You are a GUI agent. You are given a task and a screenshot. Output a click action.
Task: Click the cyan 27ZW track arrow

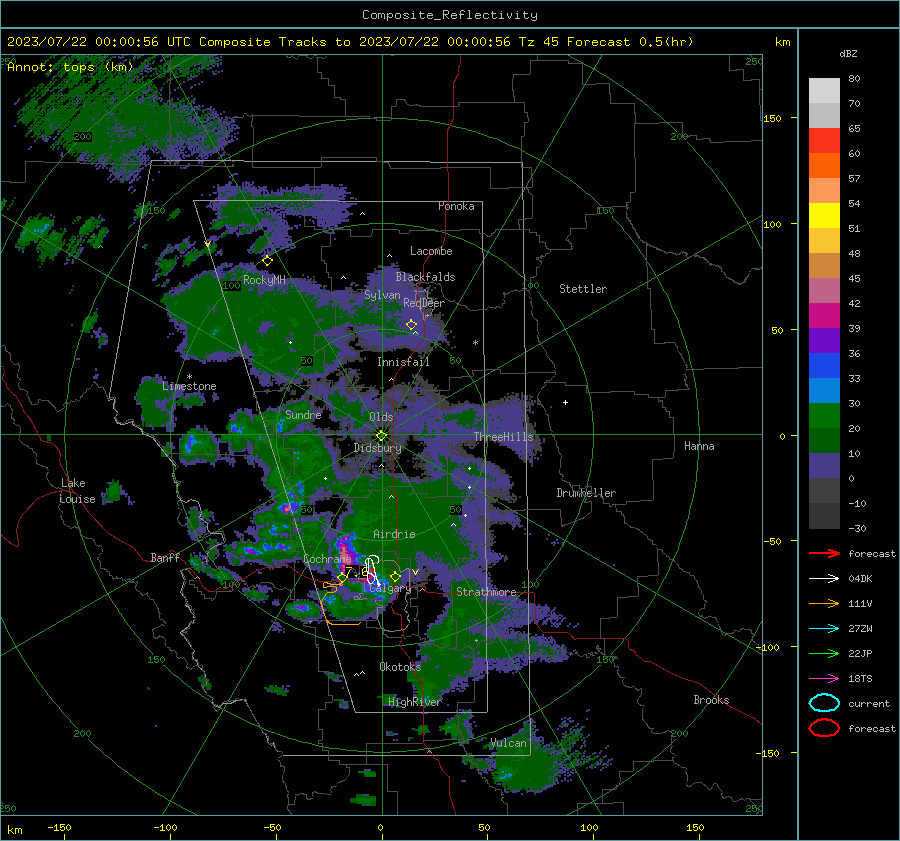pos(824,629)
